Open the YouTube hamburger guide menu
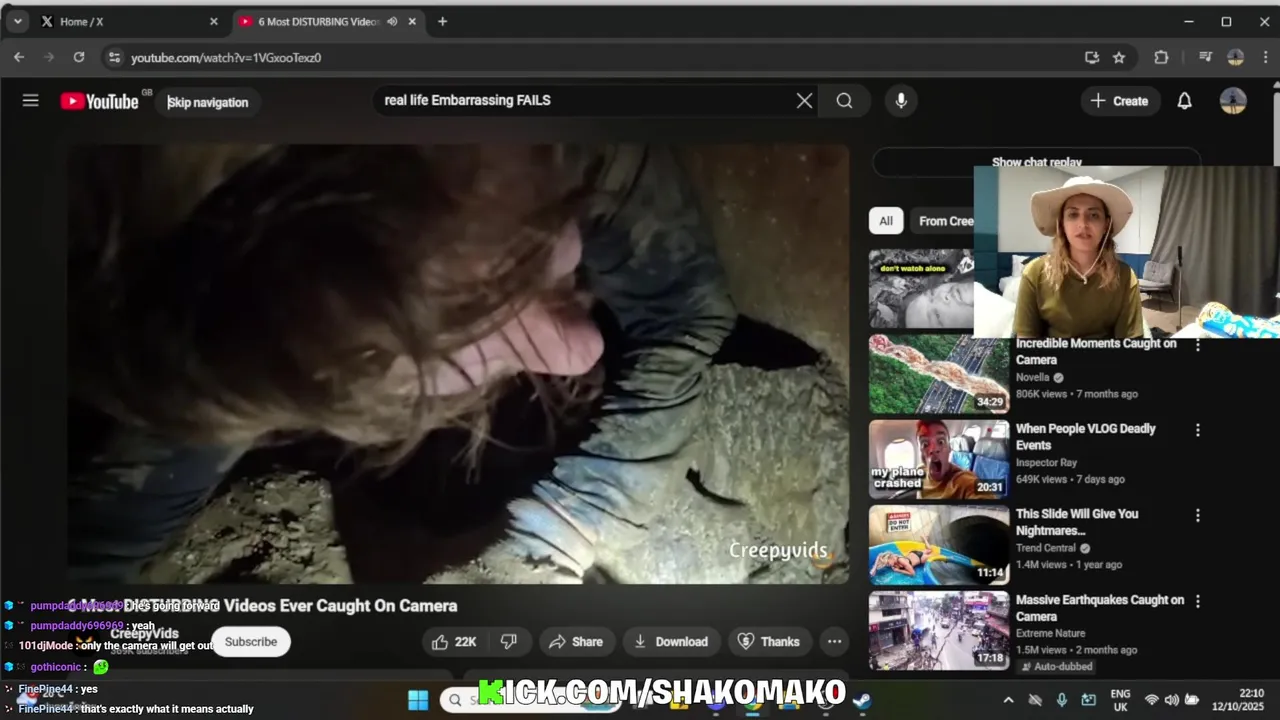Screen dimensions: 1280x720 [31, 101]
